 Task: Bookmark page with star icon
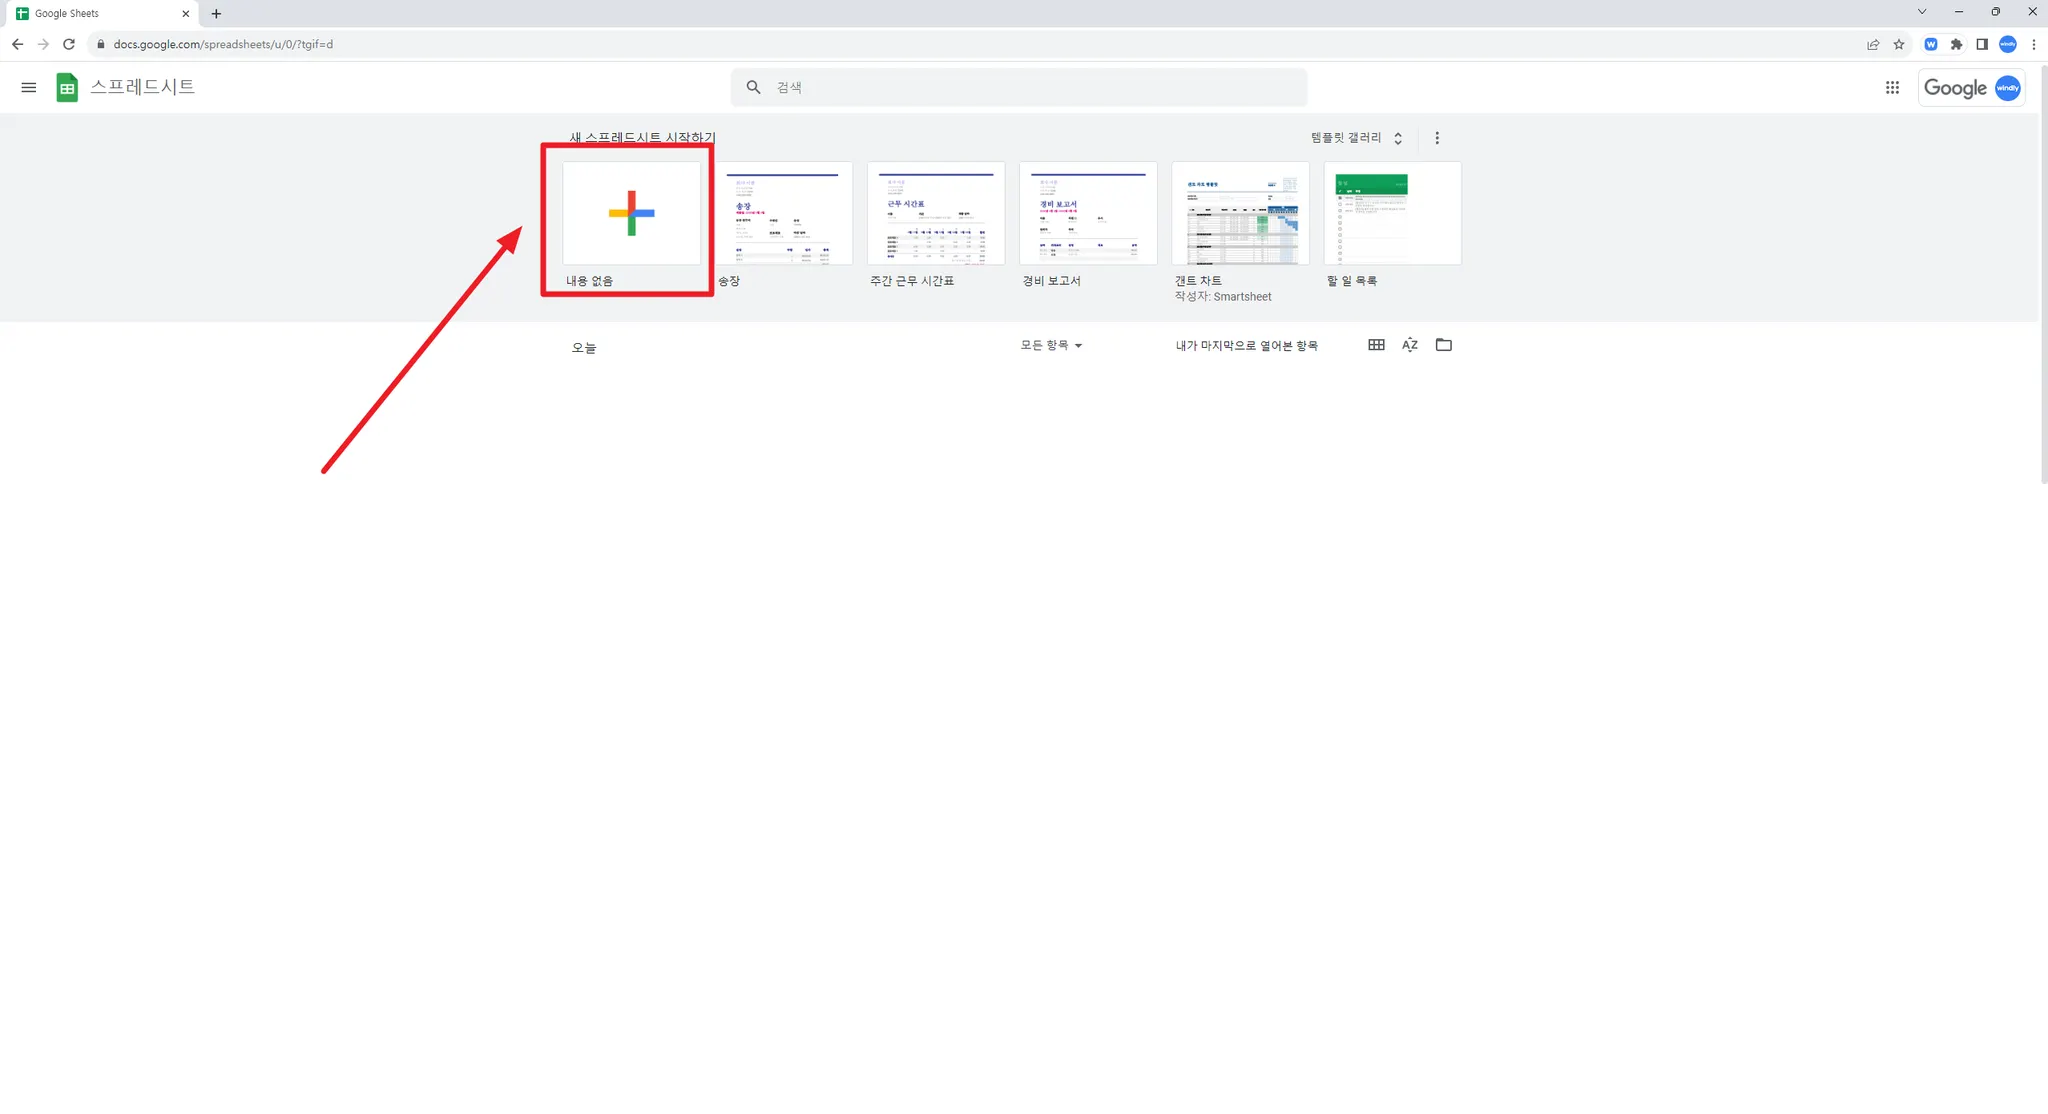[1899, 44]
